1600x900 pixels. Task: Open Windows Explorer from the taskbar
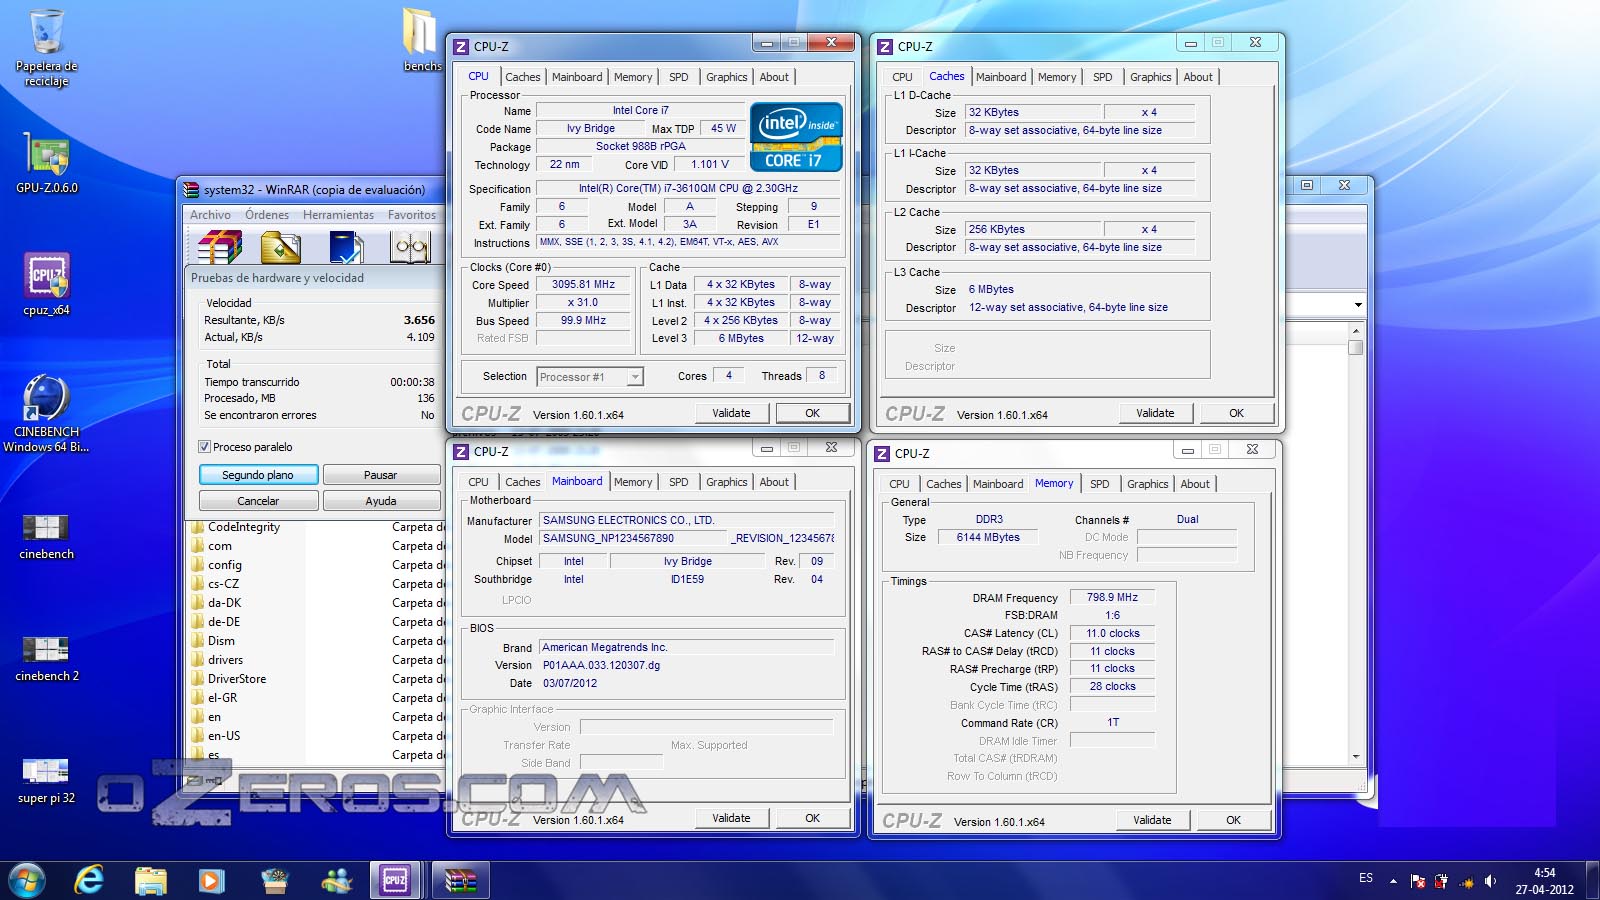click(150, 880)
